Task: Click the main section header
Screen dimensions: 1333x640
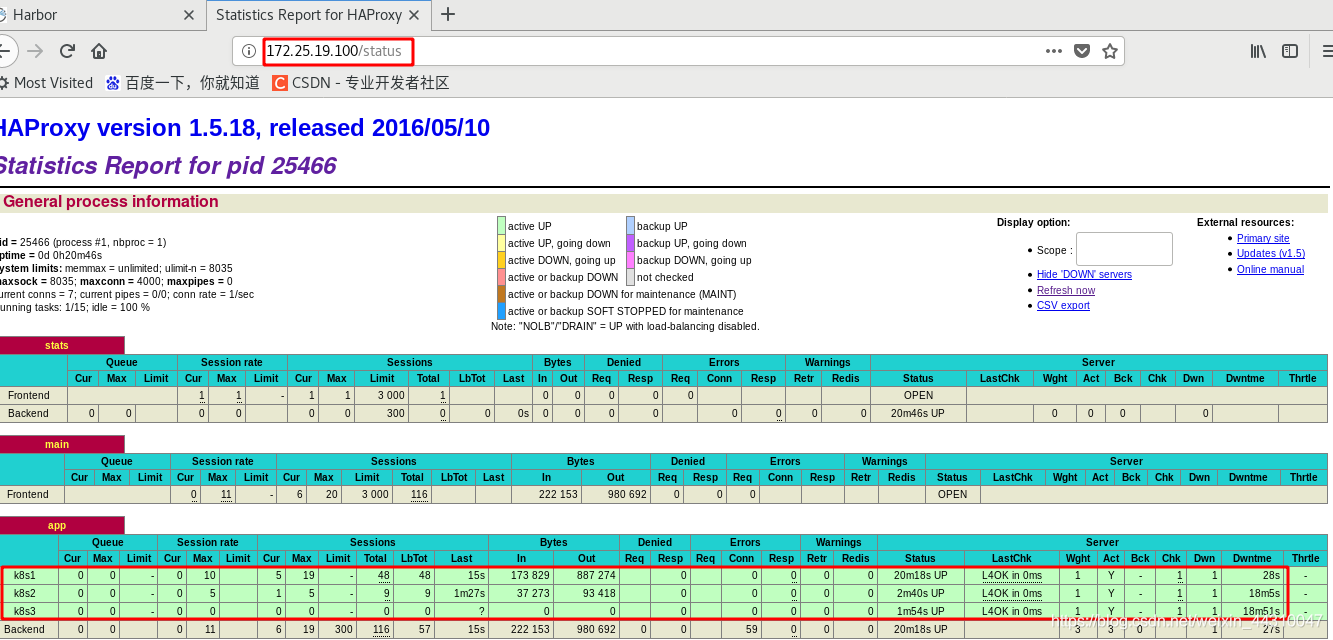Action: click(x=57, y=444)
